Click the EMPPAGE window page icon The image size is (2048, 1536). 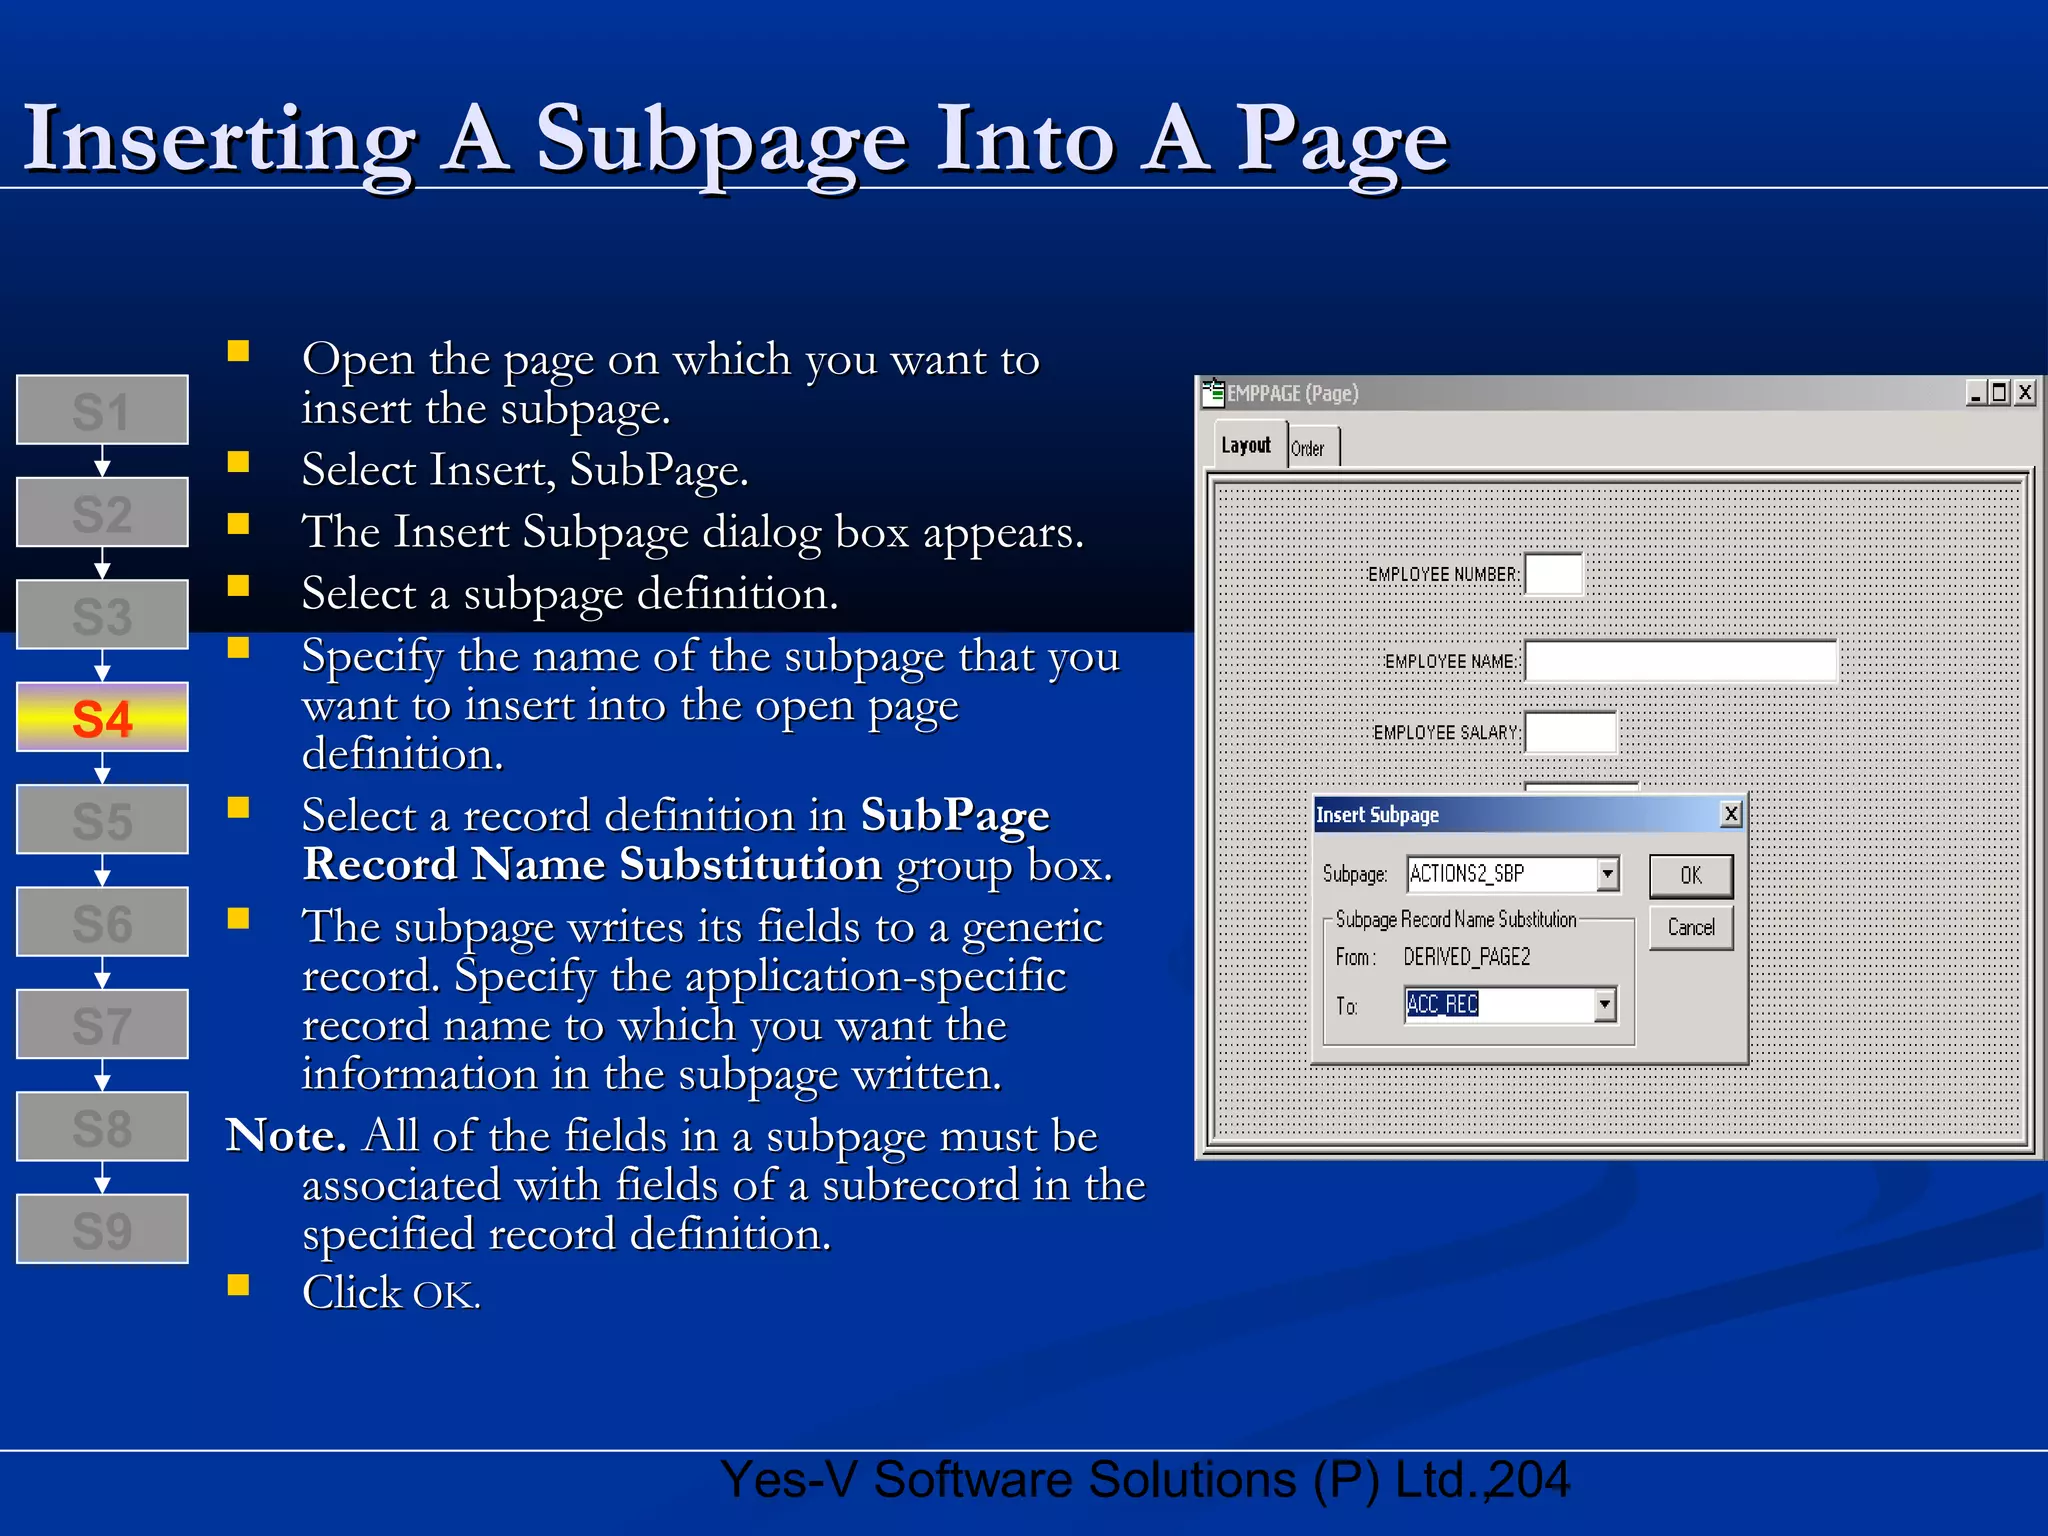1213,392
